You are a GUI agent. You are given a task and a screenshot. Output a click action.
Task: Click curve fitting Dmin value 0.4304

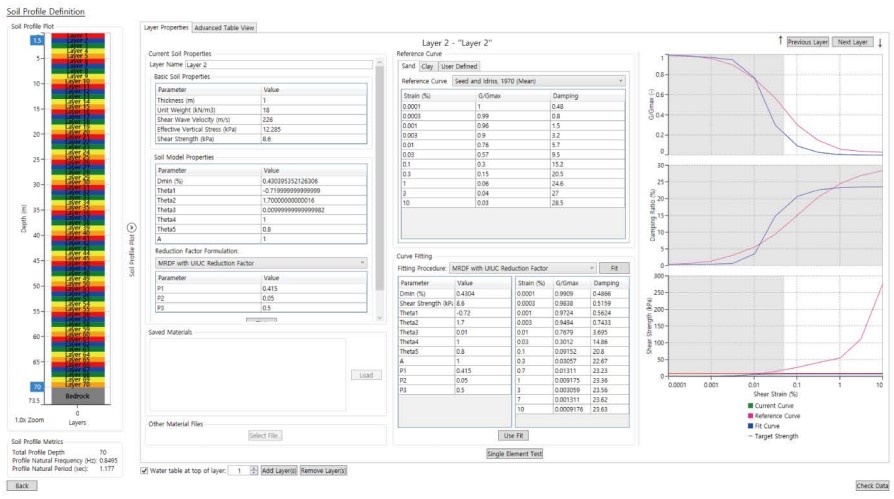482,294
